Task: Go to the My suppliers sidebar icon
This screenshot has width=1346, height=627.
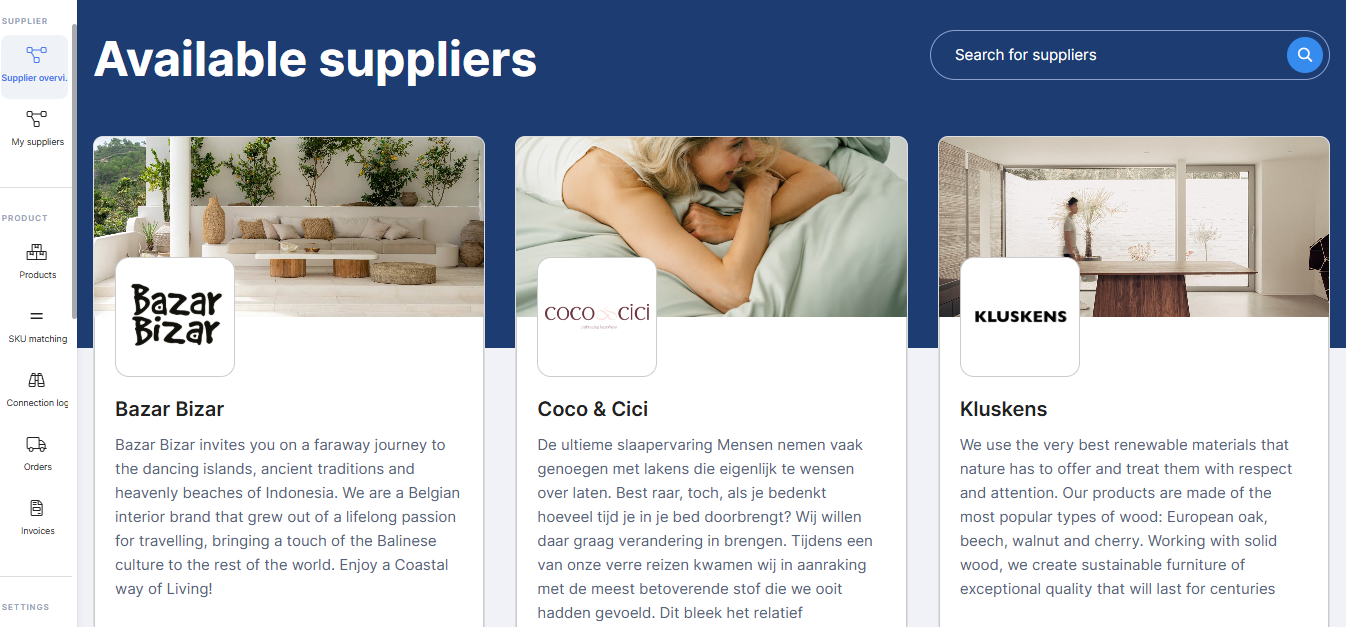Action: coord(36,119)
